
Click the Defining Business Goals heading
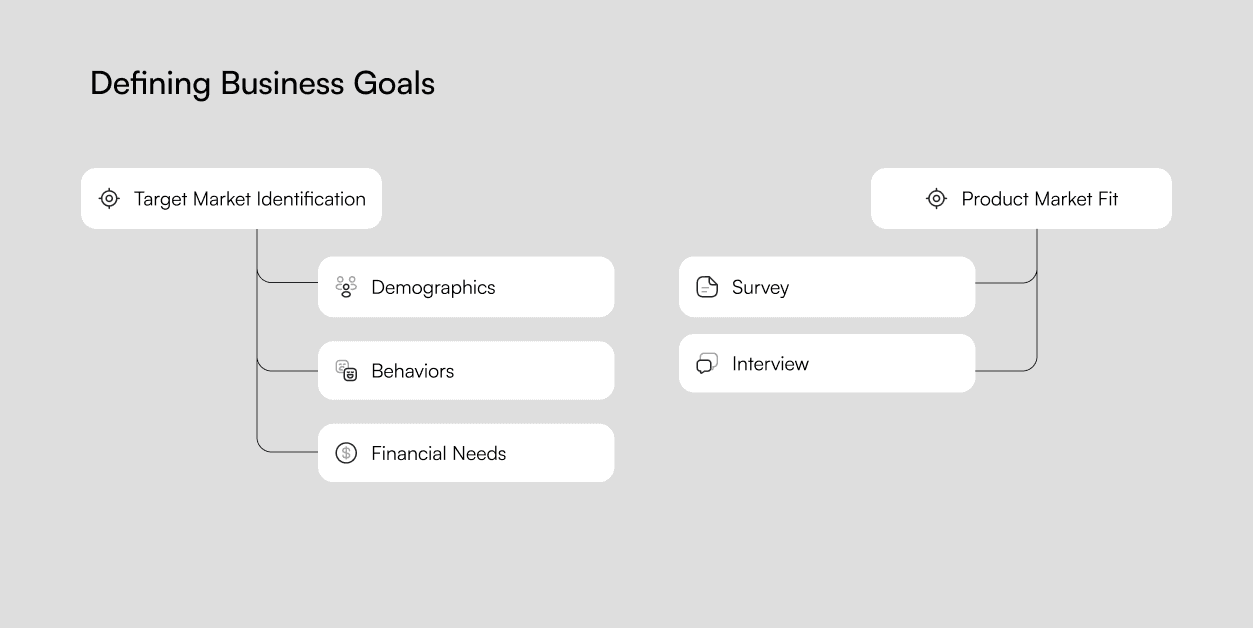(x=262, y=83)
